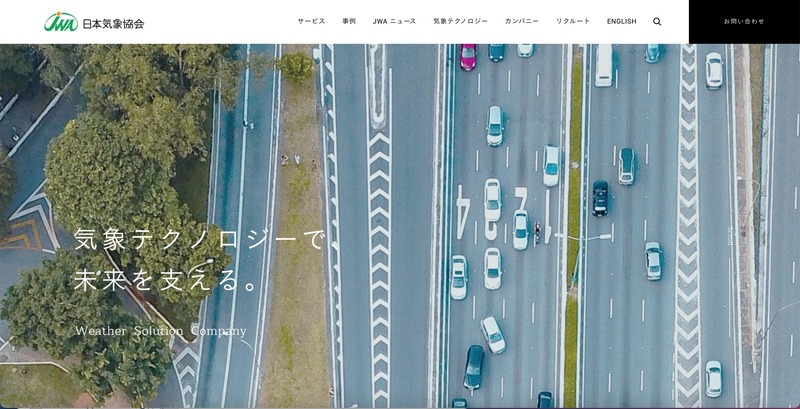The height and width of the screenshot is (409, 800).
Task: Click the headline 気象テクノロジーで
Action: [x=200, y=240]
